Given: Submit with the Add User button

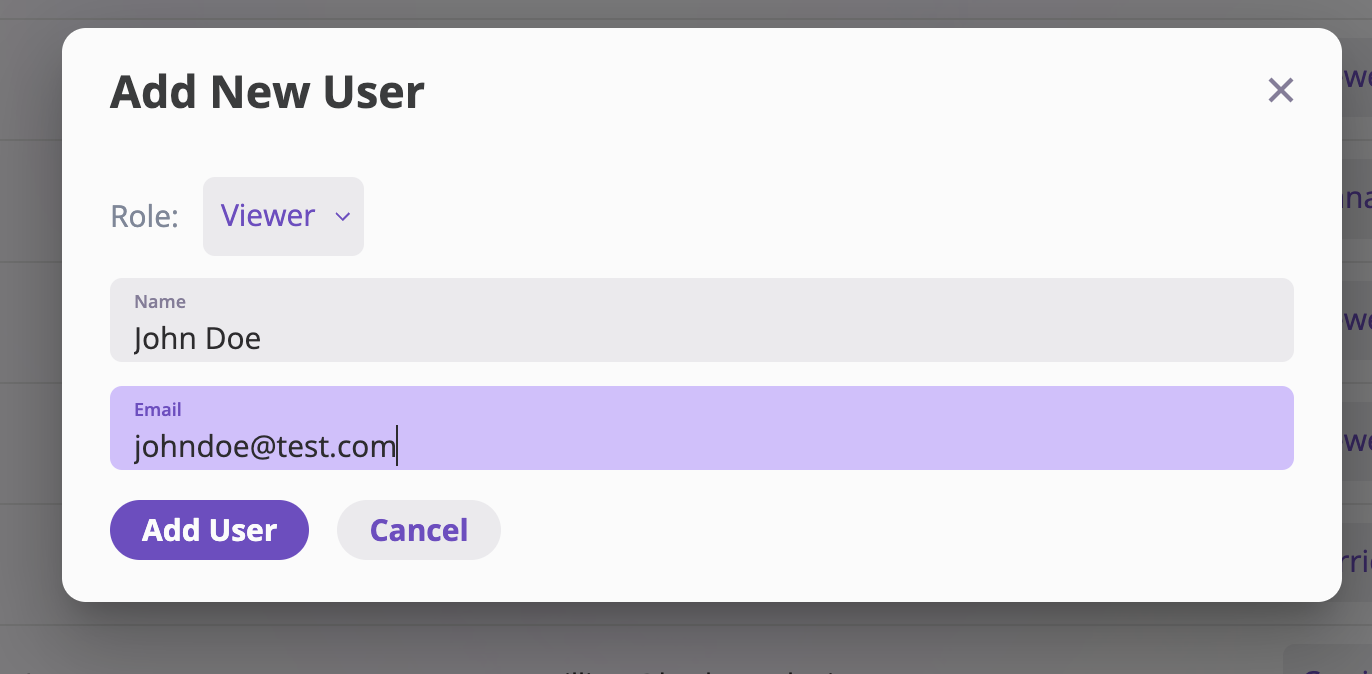Looking at the screenshot, I should pyautogui.click(x=209, y=530).
